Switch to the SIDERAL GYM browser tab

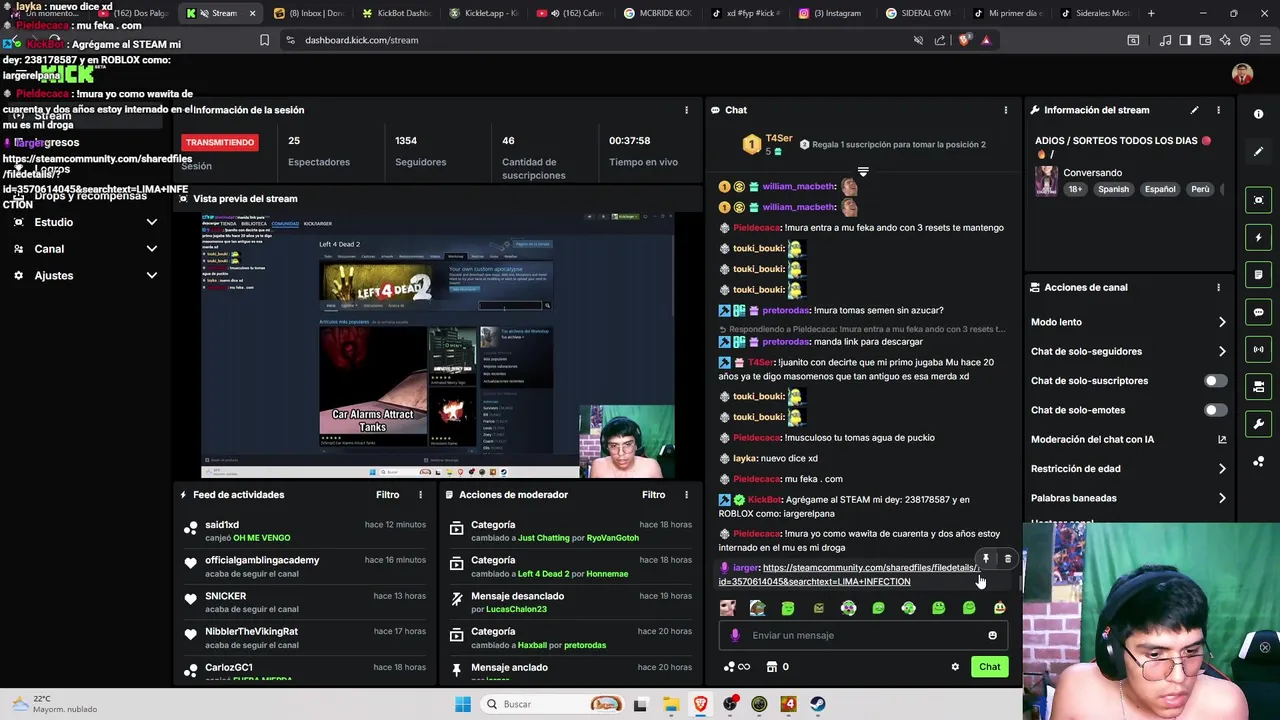pos(917,13)
